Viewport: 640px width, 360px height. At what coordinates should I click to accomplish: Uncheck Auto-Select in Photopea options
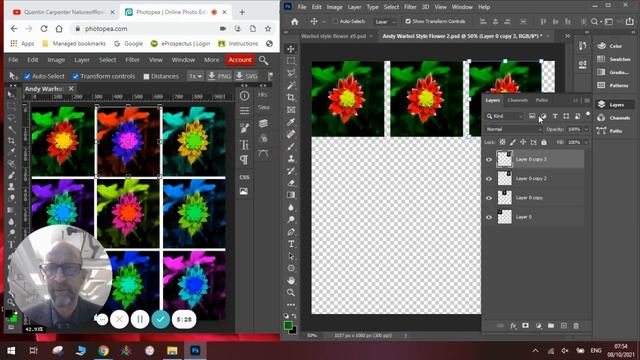point(27,76)
